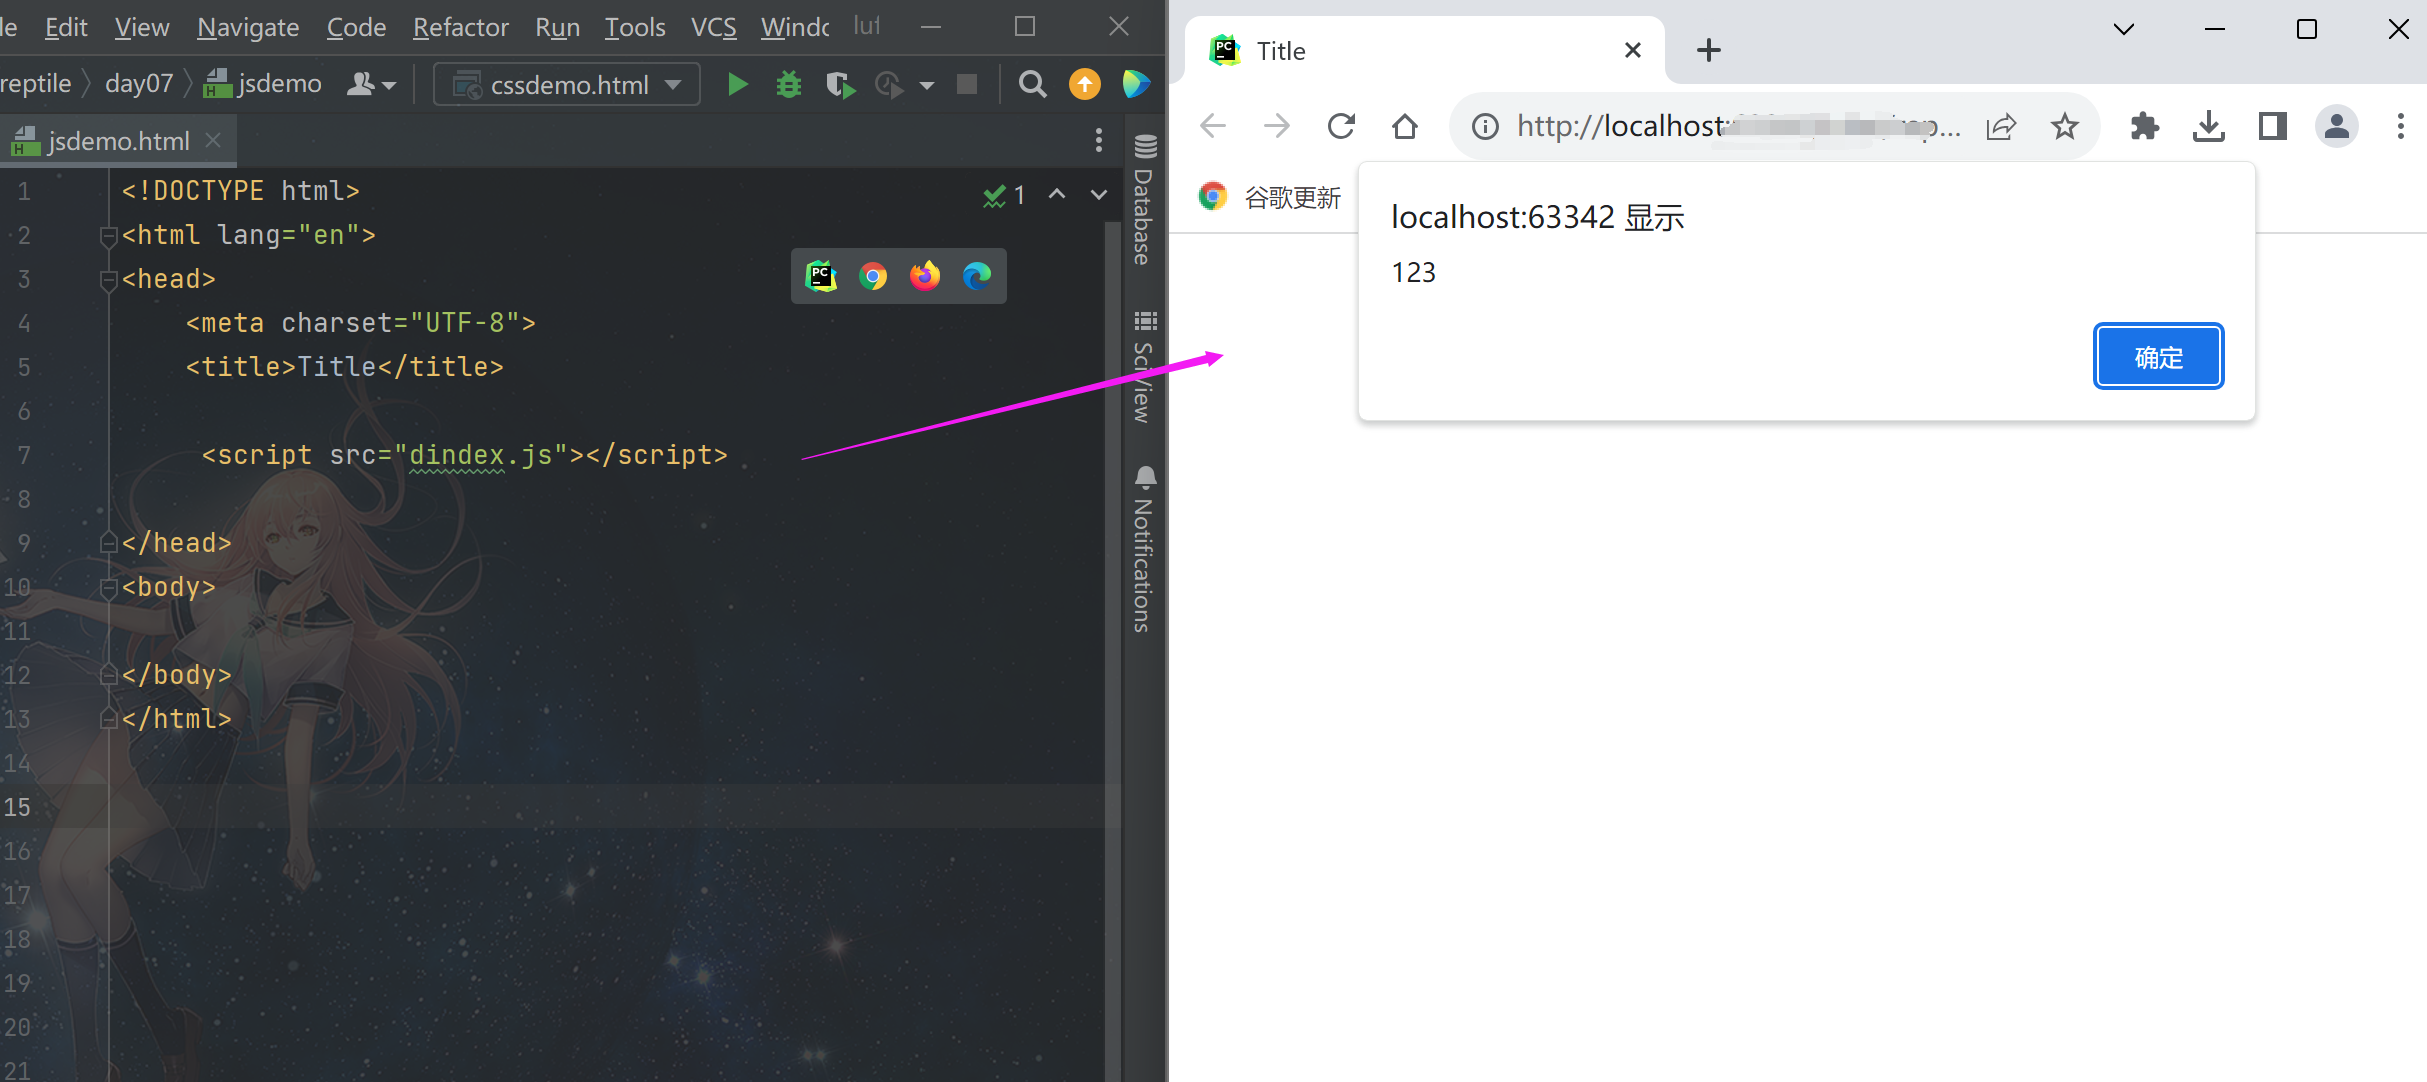Bookmark page with star icon
Viewport: 2427px width, 1082px height.
(2064, 126)
